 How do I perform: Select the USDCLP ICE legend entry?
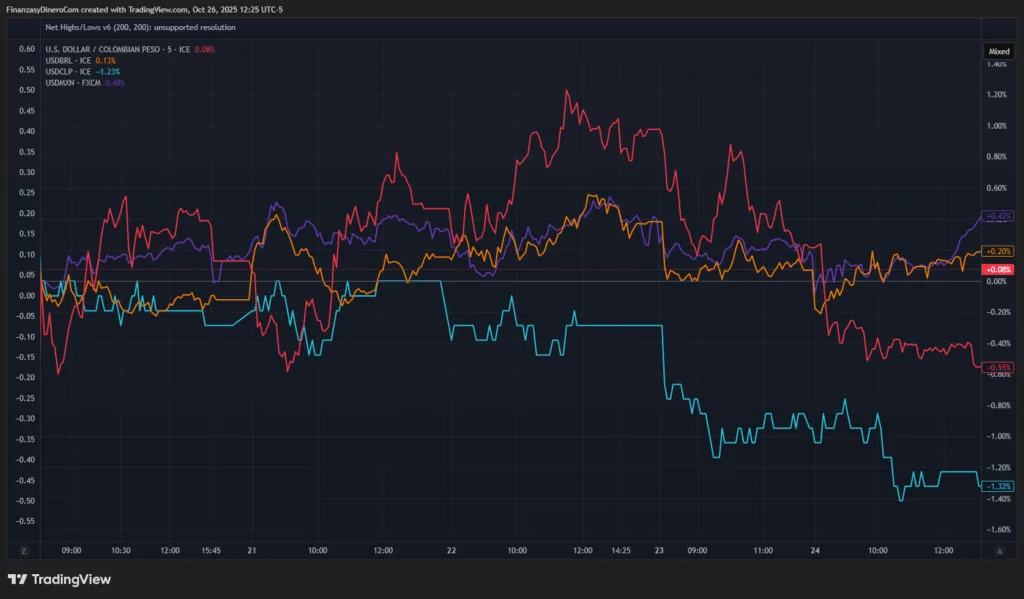pyautogui.click(x=76, y=71)
